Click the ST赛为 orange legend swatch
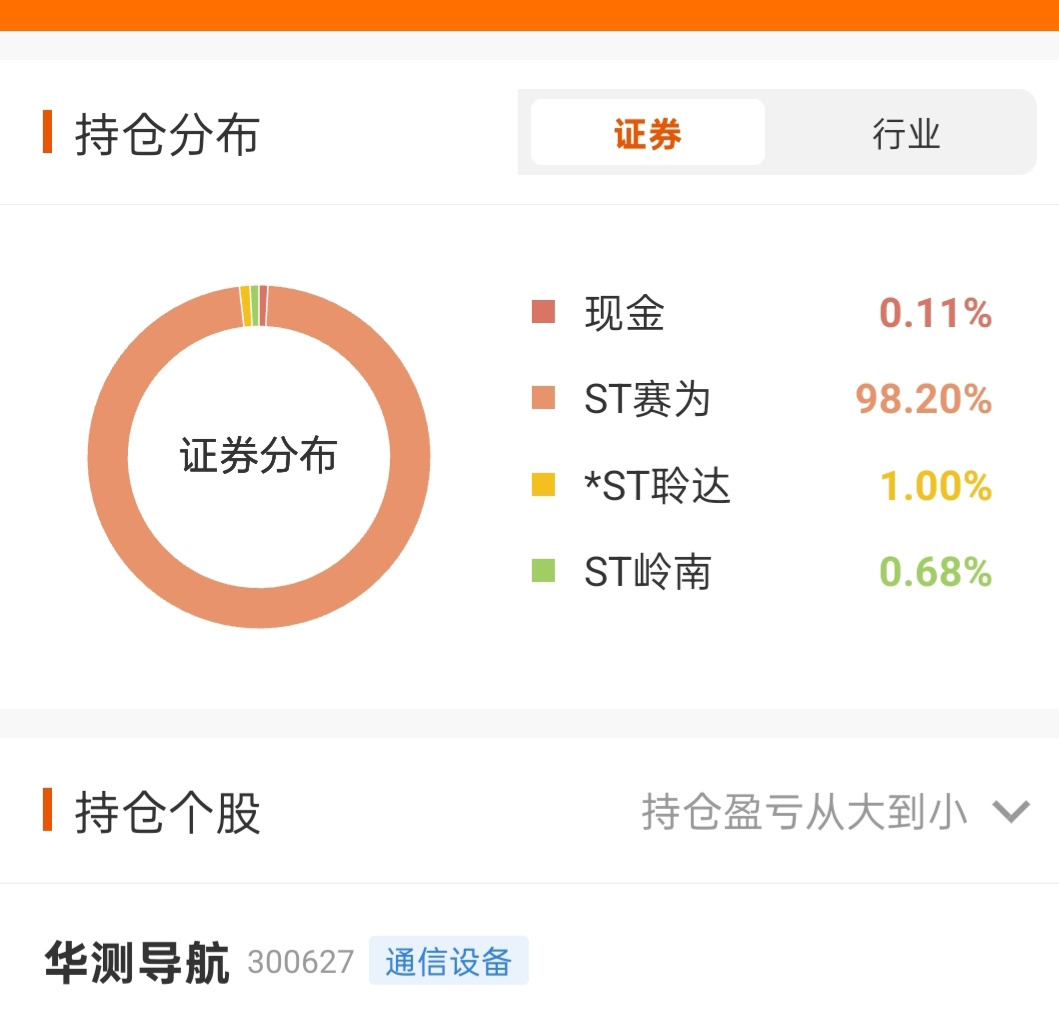 543,400
